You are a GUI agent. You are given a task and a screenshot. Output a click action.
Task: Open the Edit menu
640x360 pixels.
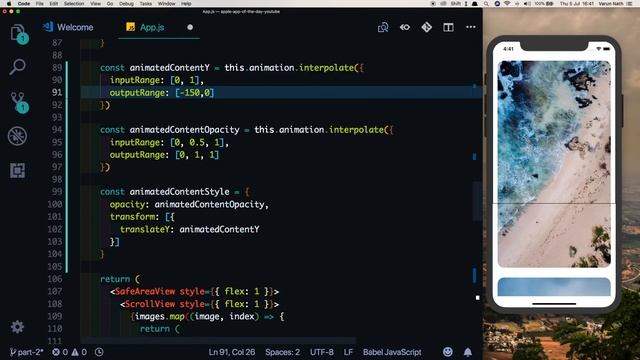coord(53,3)
